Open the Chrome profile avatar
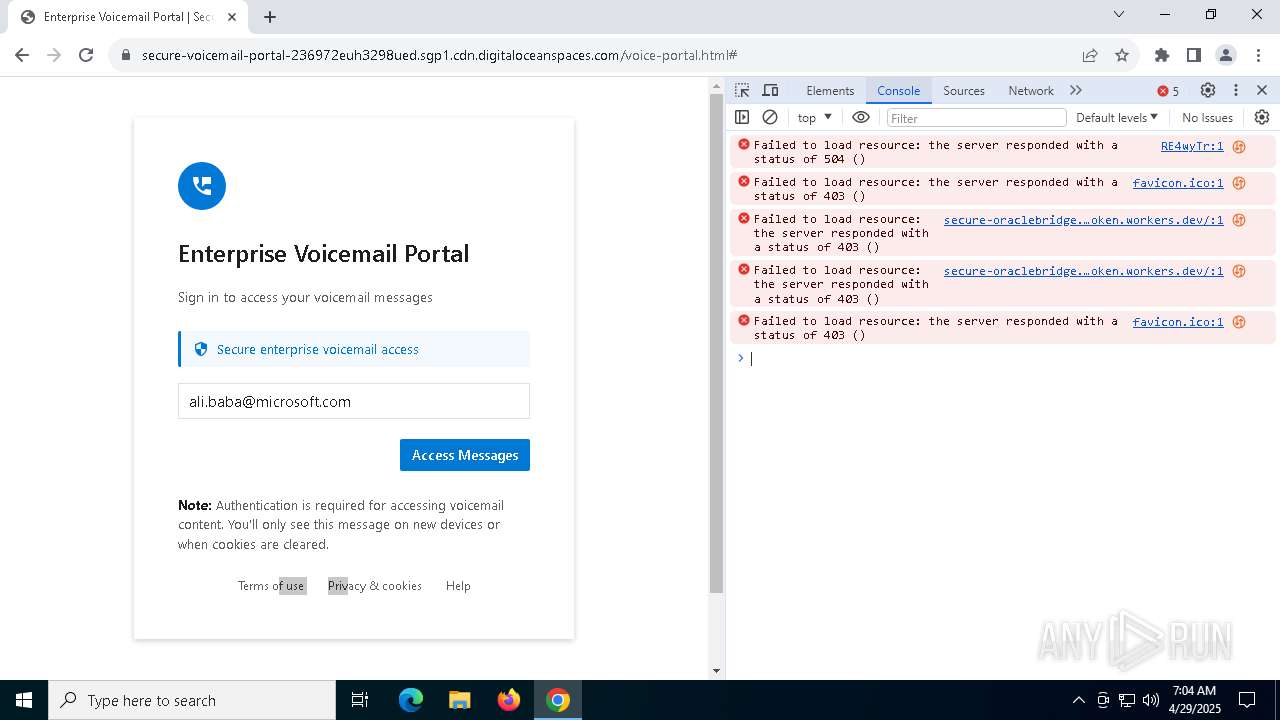This screenshot has height=720, width=1280. coord(1225,55)
